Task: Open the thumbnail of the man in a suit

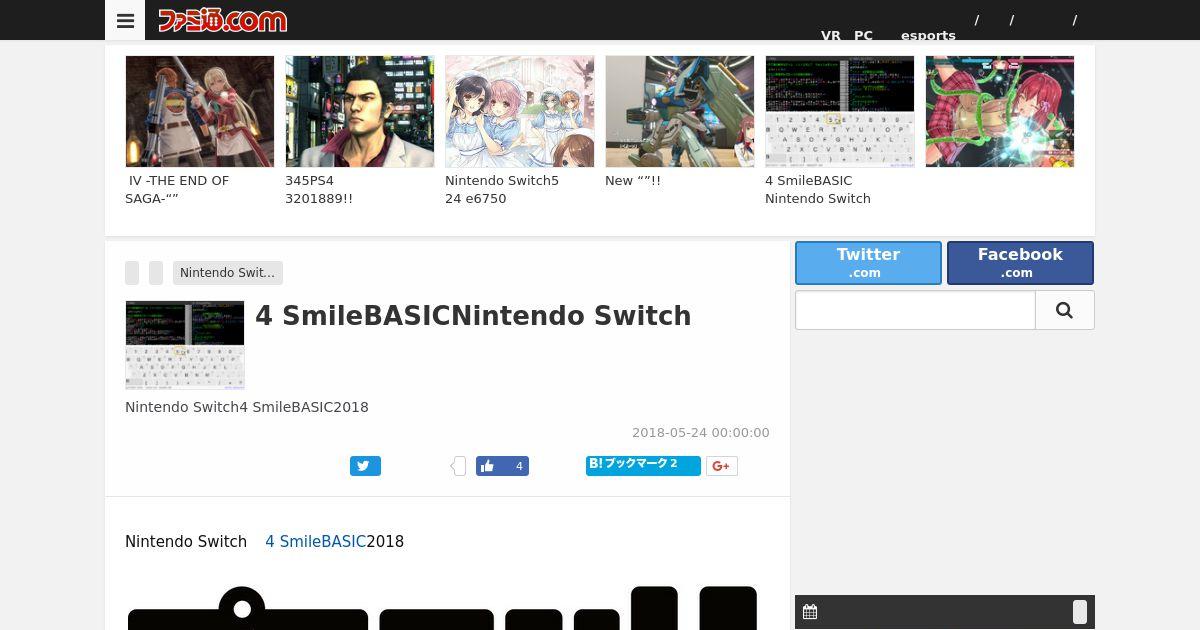Action: (359, 111)
